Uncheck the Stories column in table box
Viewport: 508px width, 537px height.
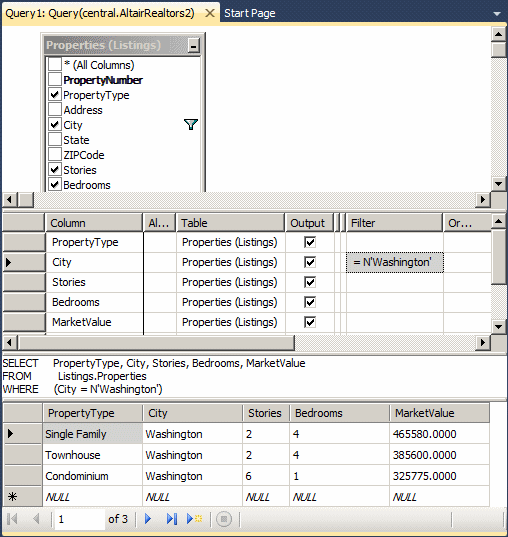pyautogui.click(x=54, y=169)
